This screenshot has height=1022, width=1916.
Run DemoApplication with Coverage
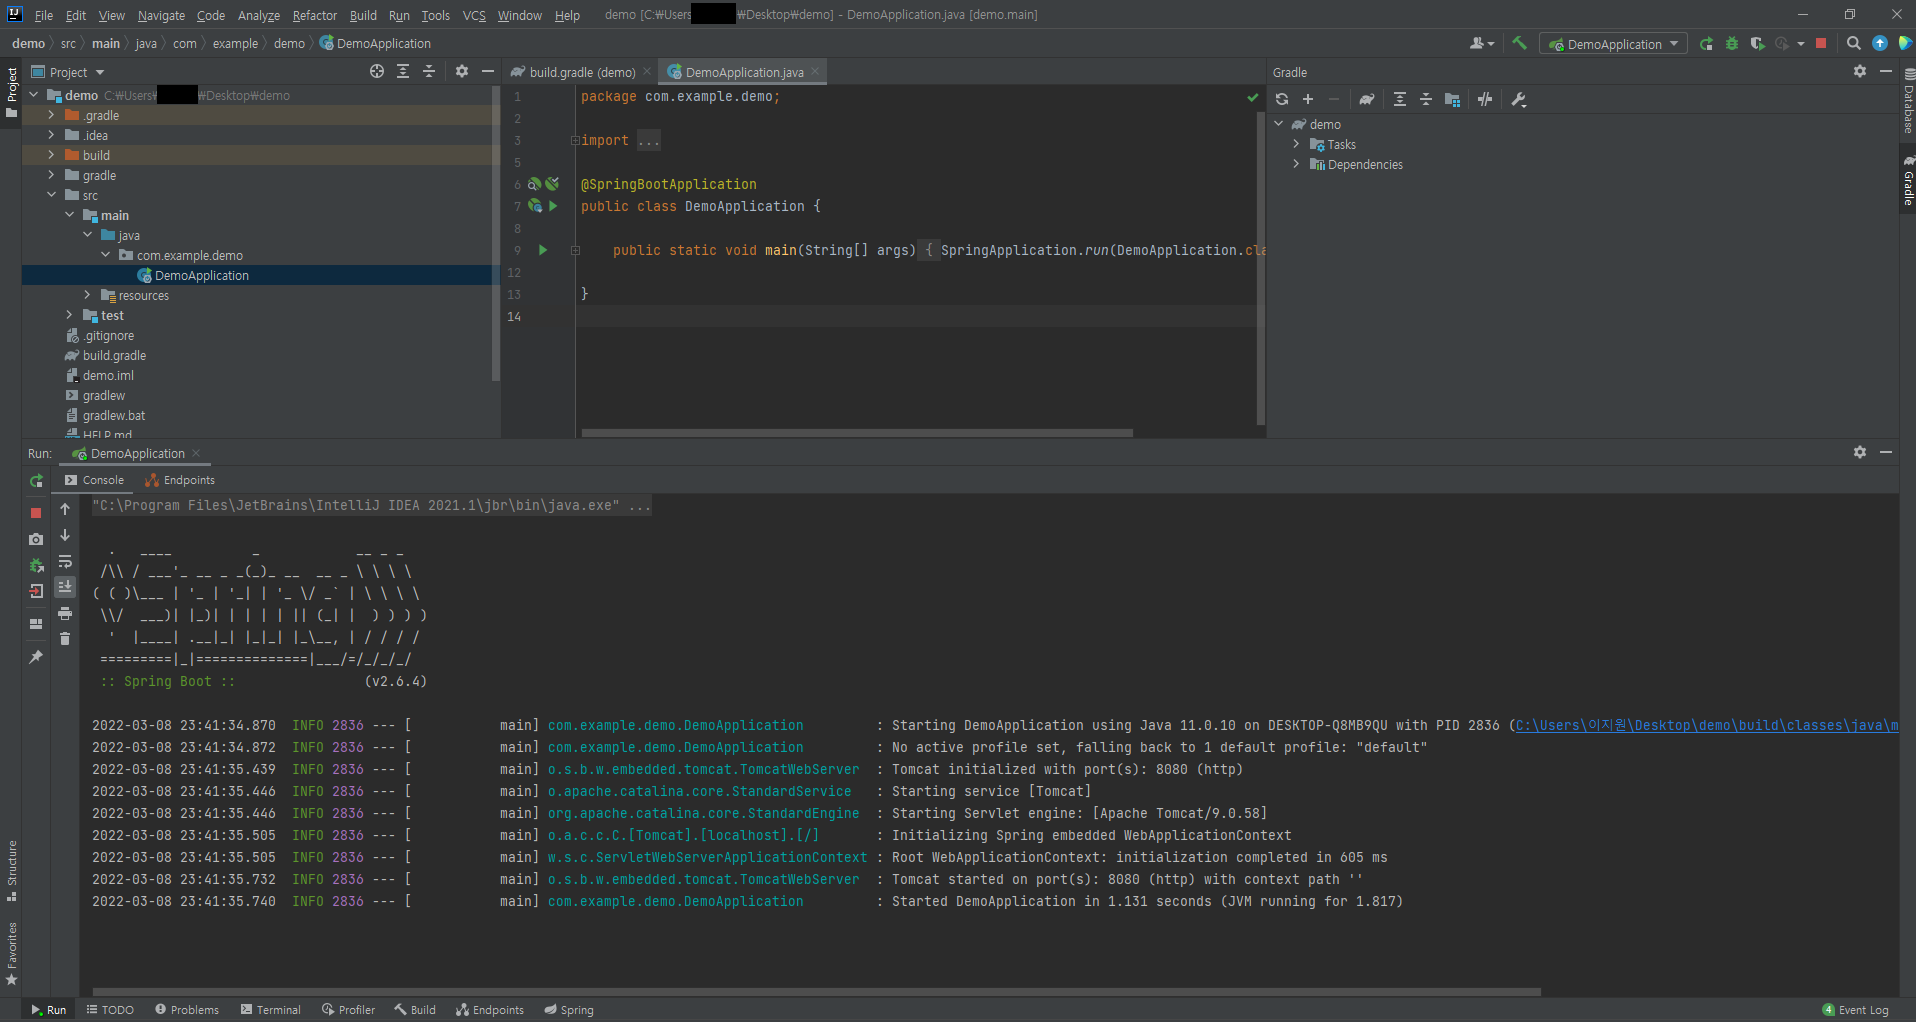(1757, 44)
